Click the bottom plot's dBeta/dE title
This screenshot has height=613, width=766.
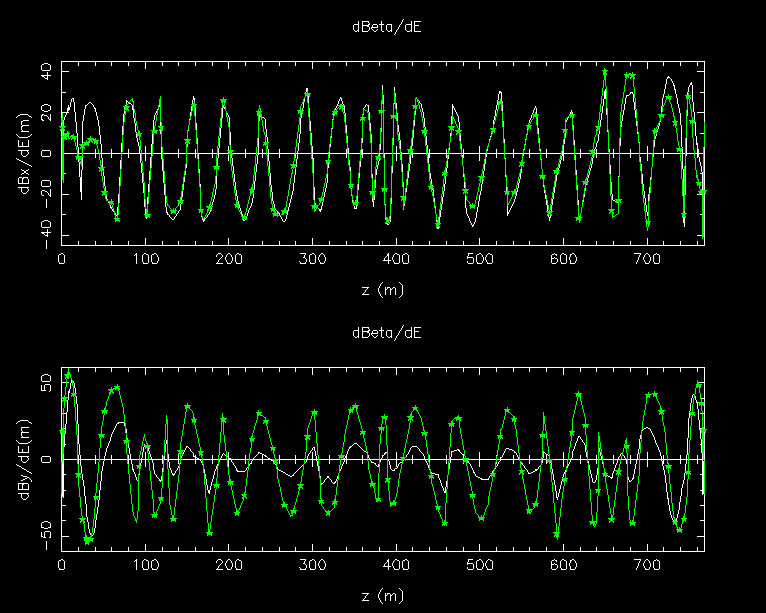coord(386,332)
